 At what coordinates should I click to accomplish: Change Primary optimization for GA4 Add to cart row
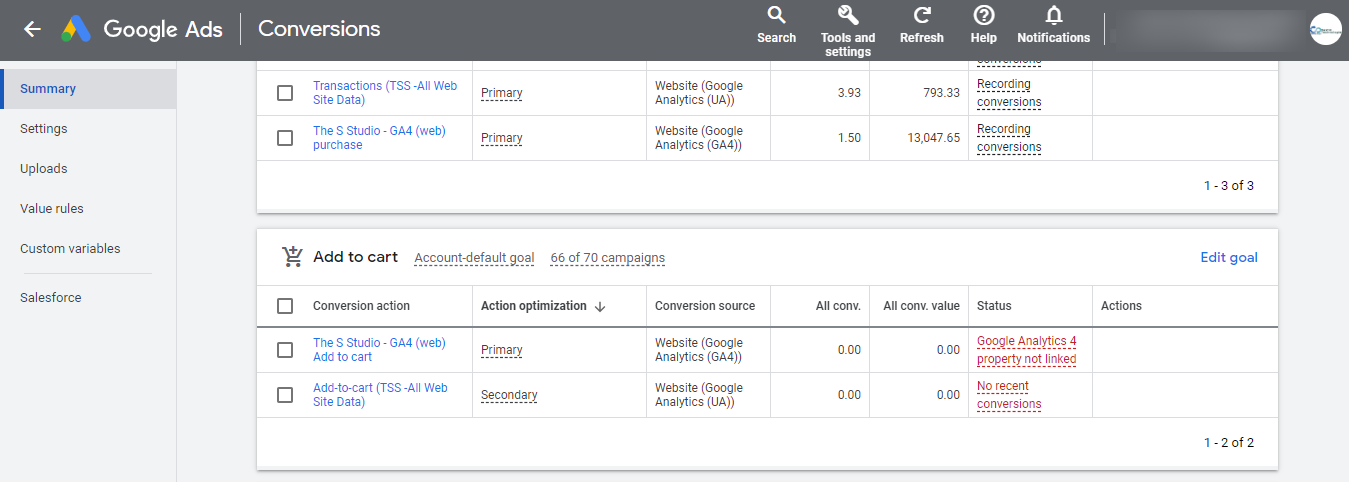[502, 350]
